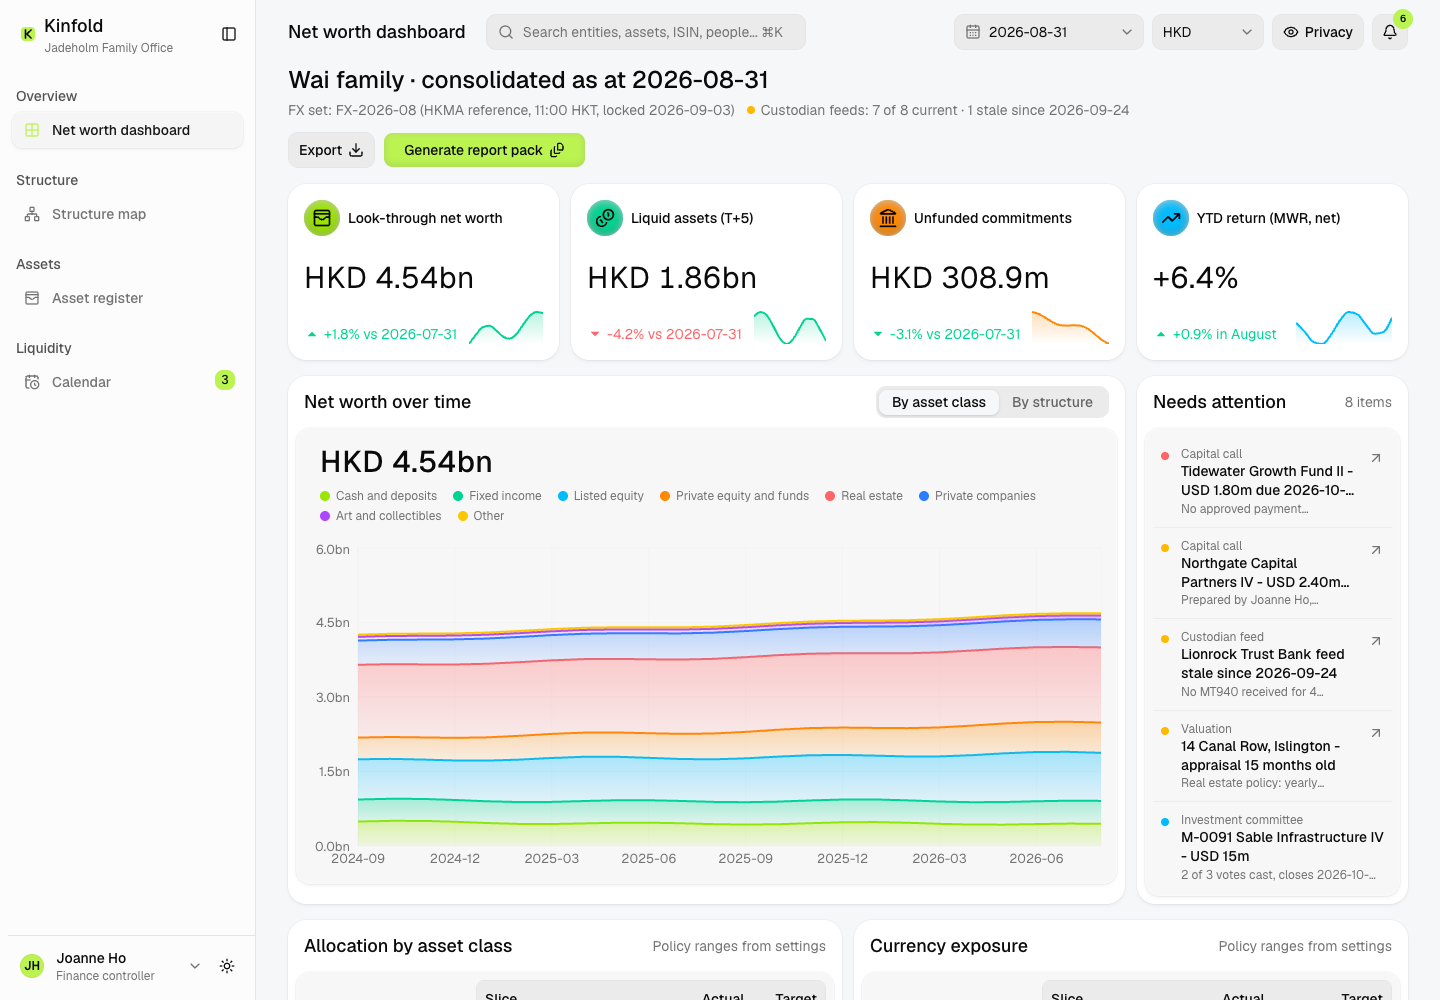Open notifications bell icon

coord(1390,32)
